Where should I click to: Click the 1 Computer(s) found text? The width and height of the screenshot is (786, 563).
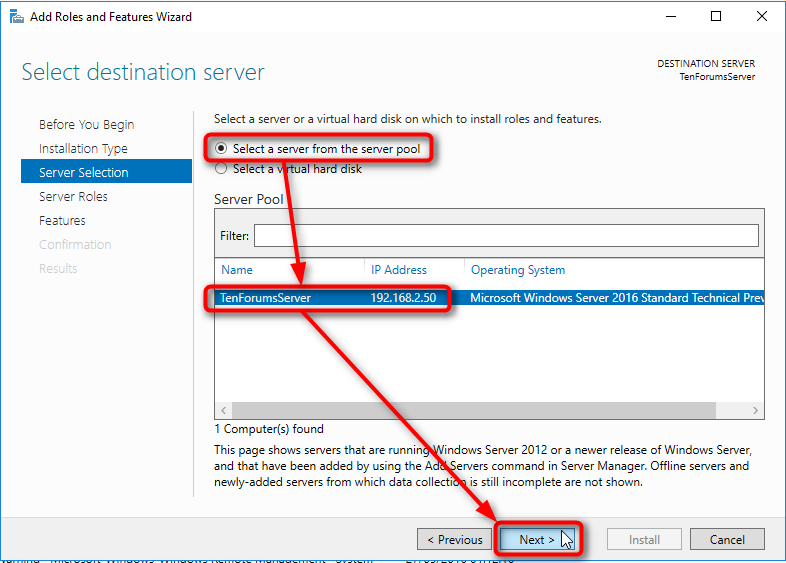[269, 429]
